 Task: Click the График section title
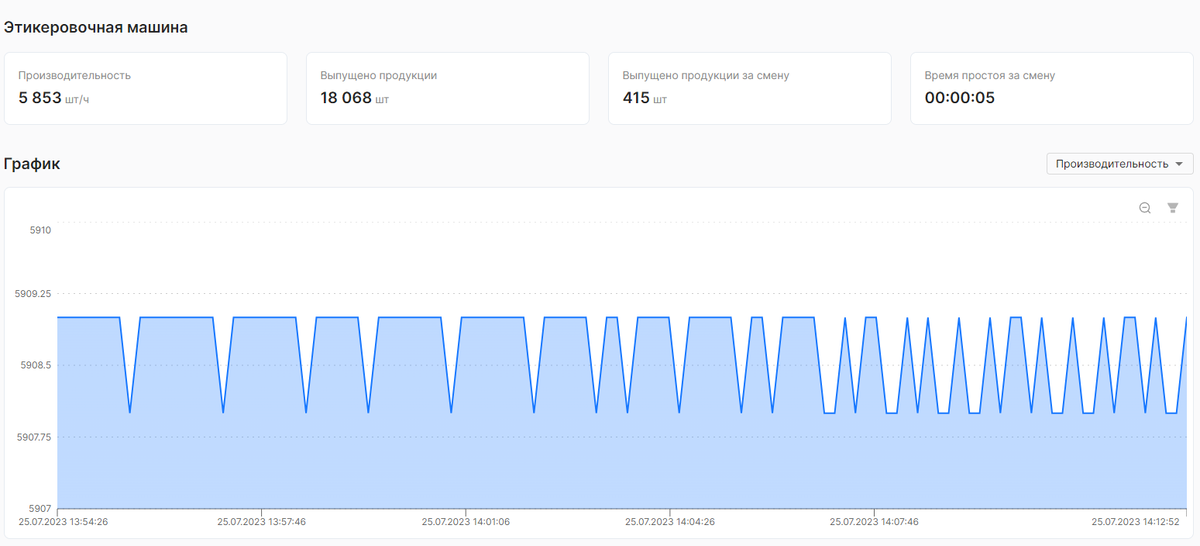point(32,164)
